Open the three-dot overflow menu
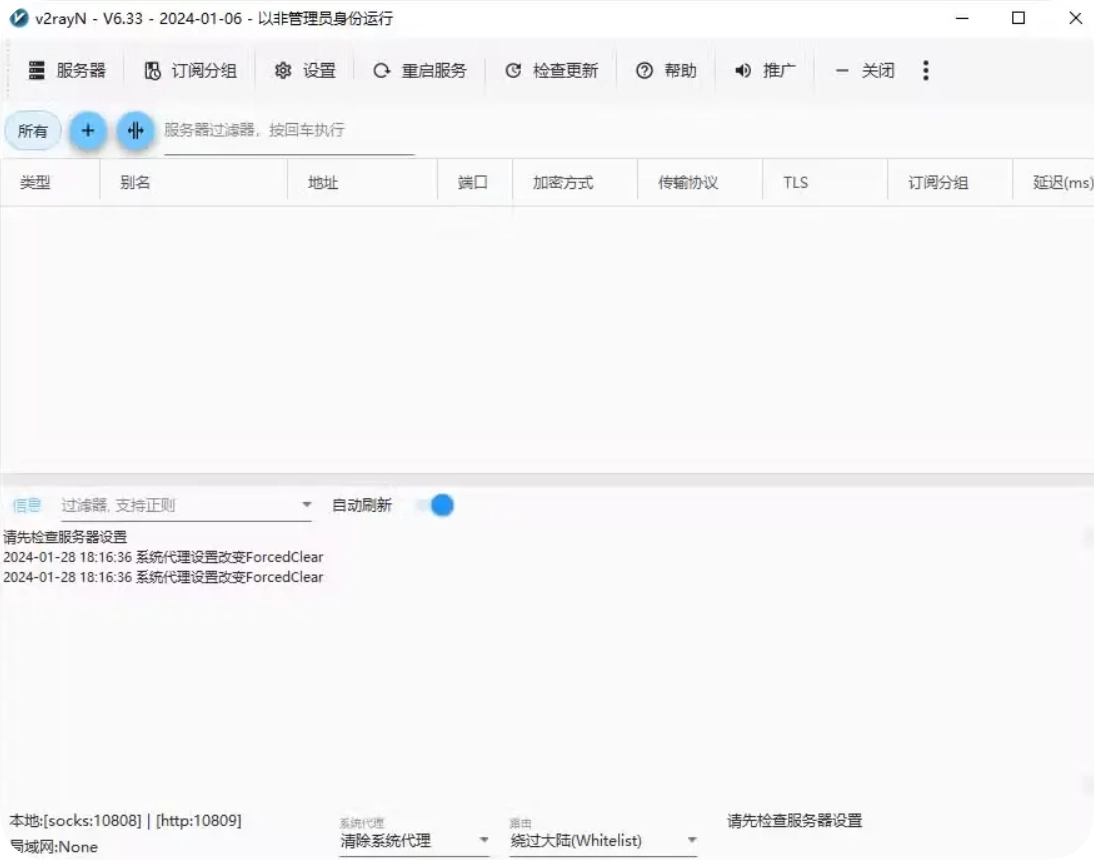1094x860 pixels. tap(926, 71)
